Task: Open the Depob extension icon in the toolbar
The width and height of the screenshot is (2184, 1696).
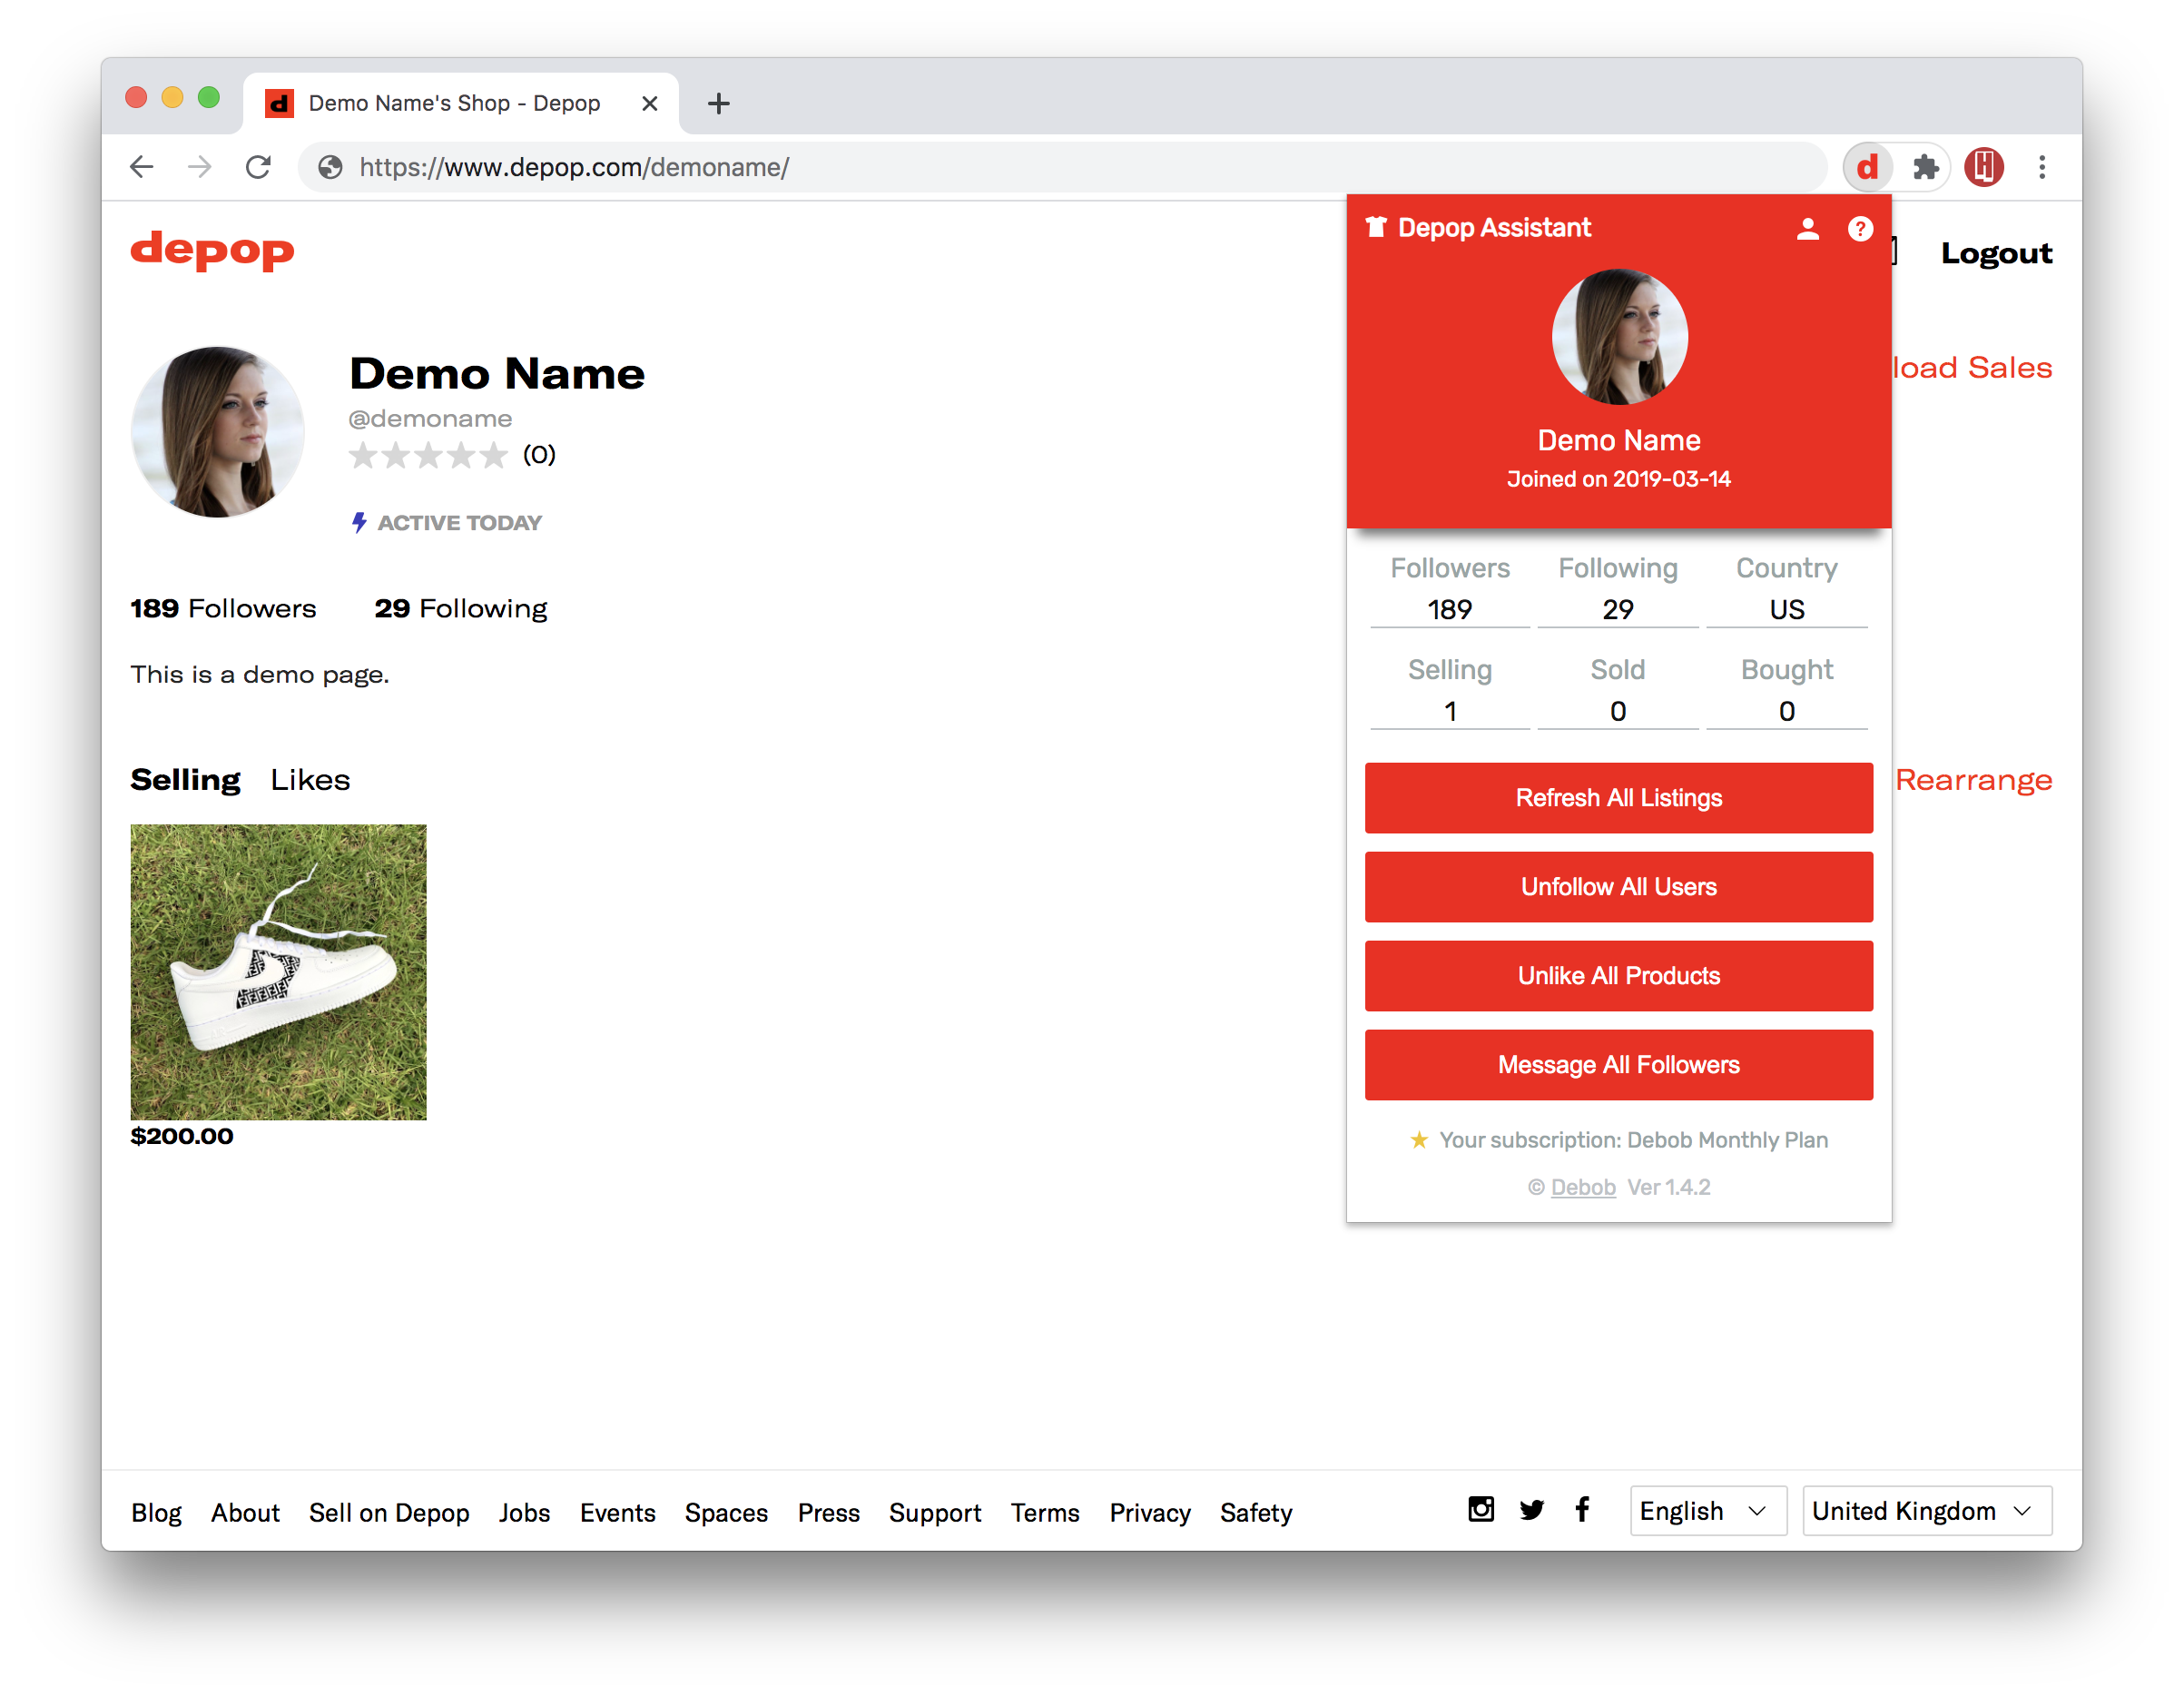Action: (1868, 167)
